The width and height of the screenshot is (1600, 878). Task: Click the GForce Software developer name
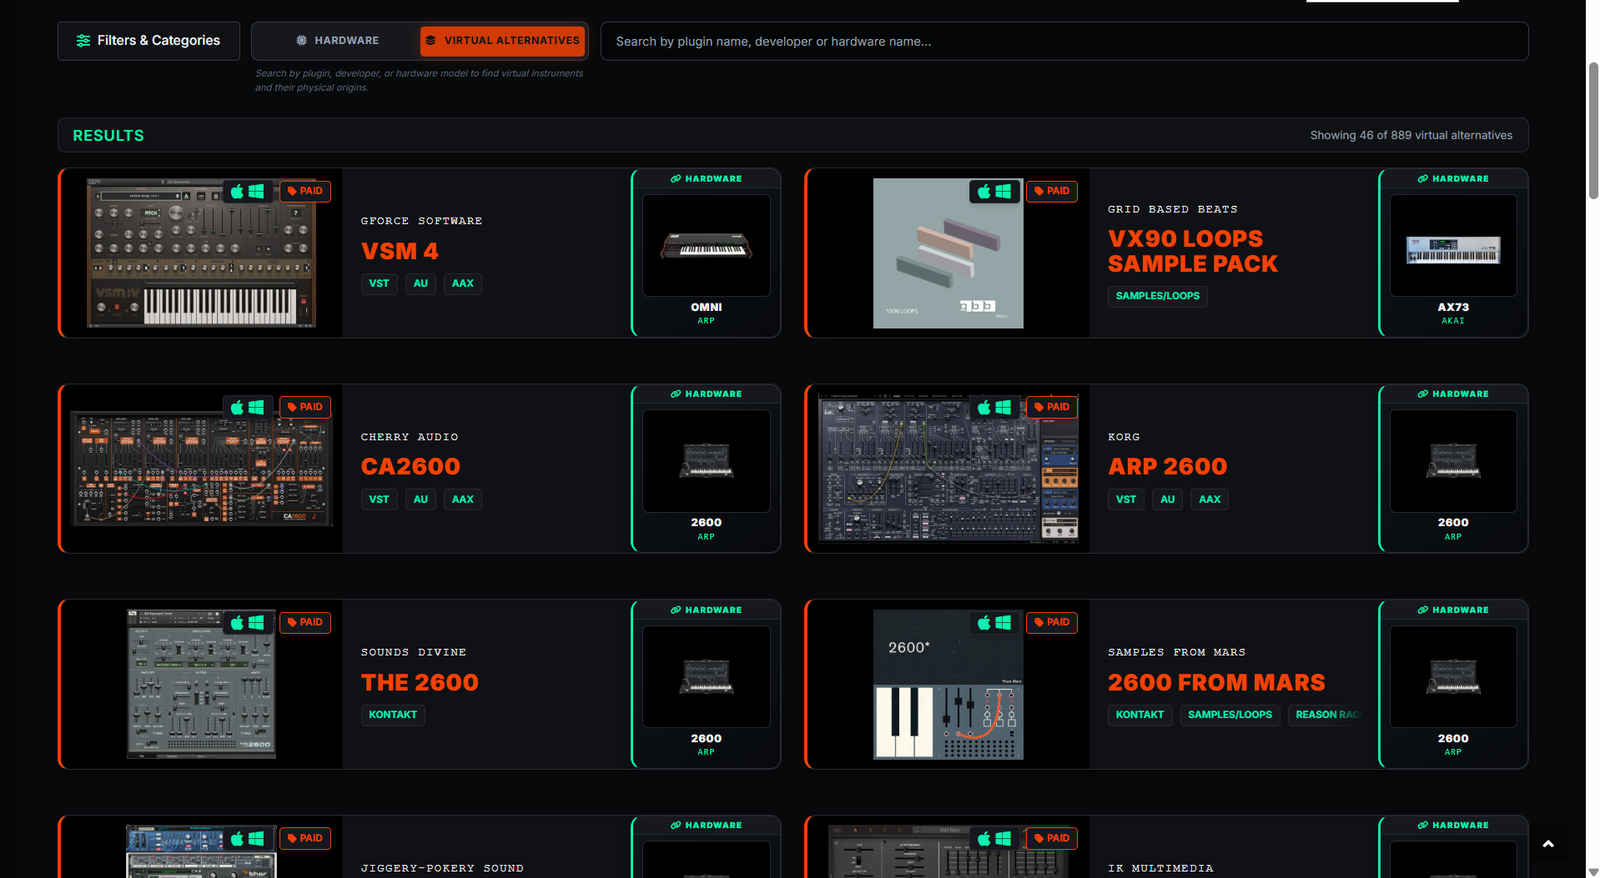(x=422, y=221)
